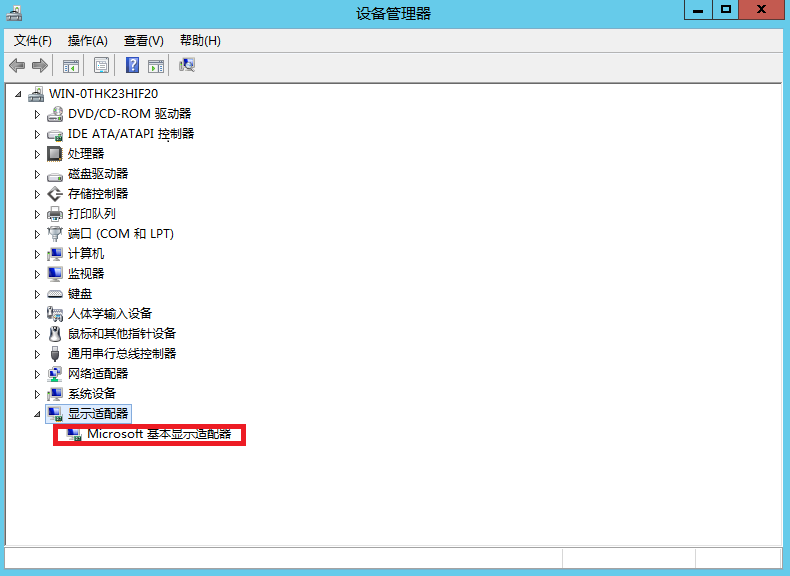
Task: Expand the 鼠标和其他指针设备 node arrow
Action: coord(37,334)
